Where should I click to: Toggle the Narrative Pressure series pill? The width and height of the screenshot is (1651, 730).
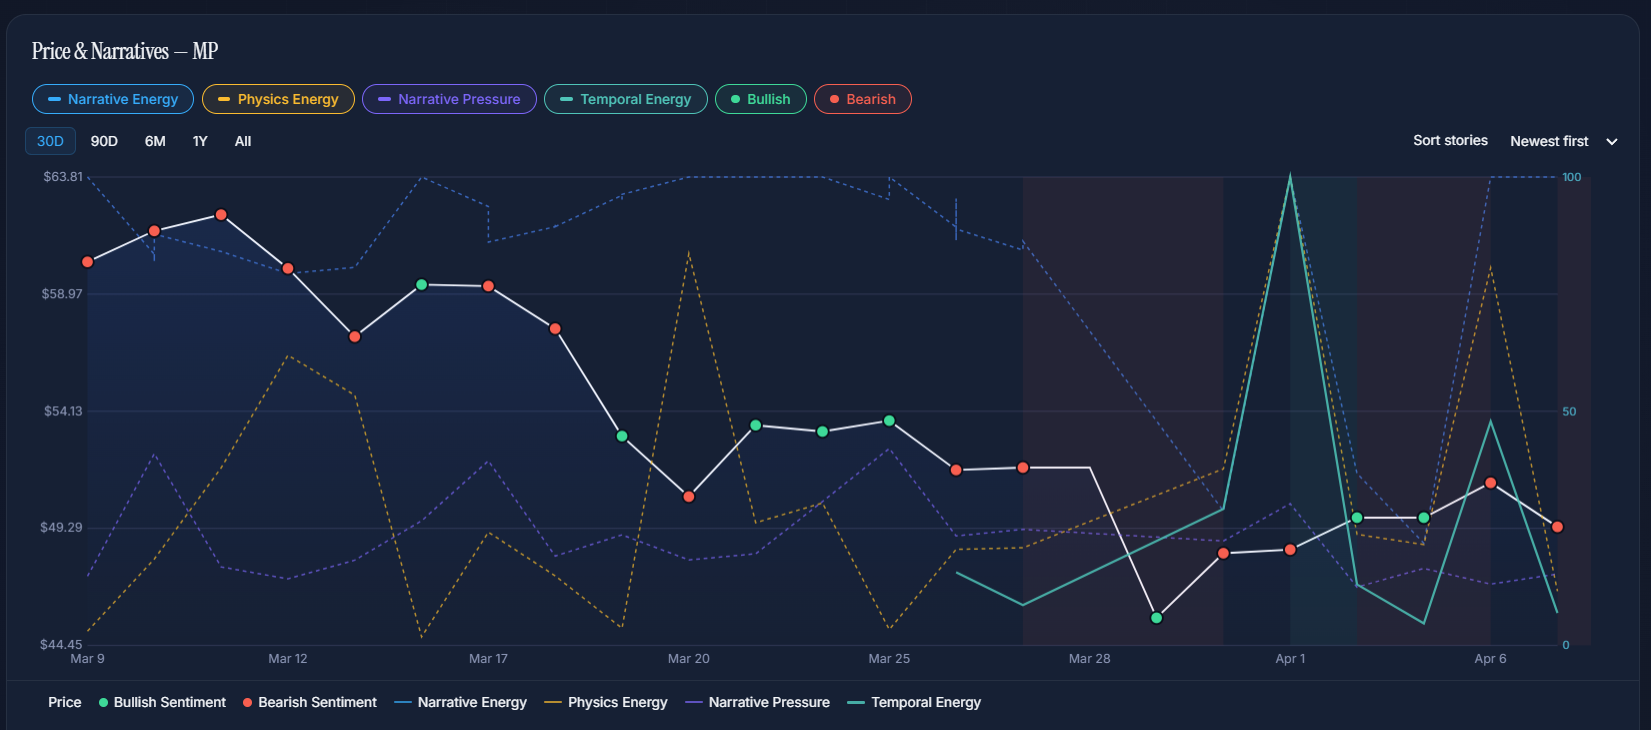[449, 99]
